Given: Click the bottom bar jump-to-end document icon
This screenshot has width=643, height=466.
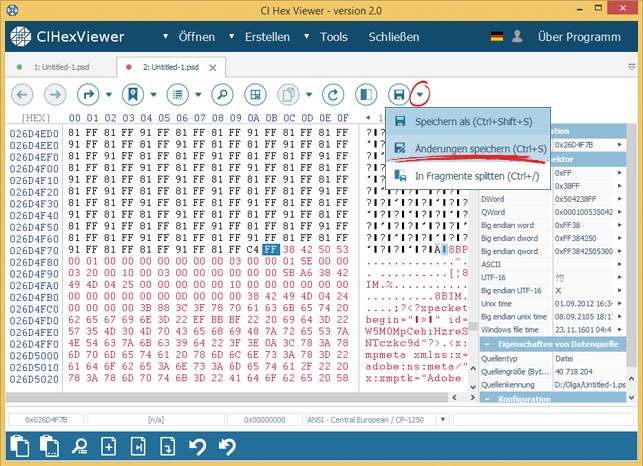Looking at the screenshot, I should coord(138,446).
